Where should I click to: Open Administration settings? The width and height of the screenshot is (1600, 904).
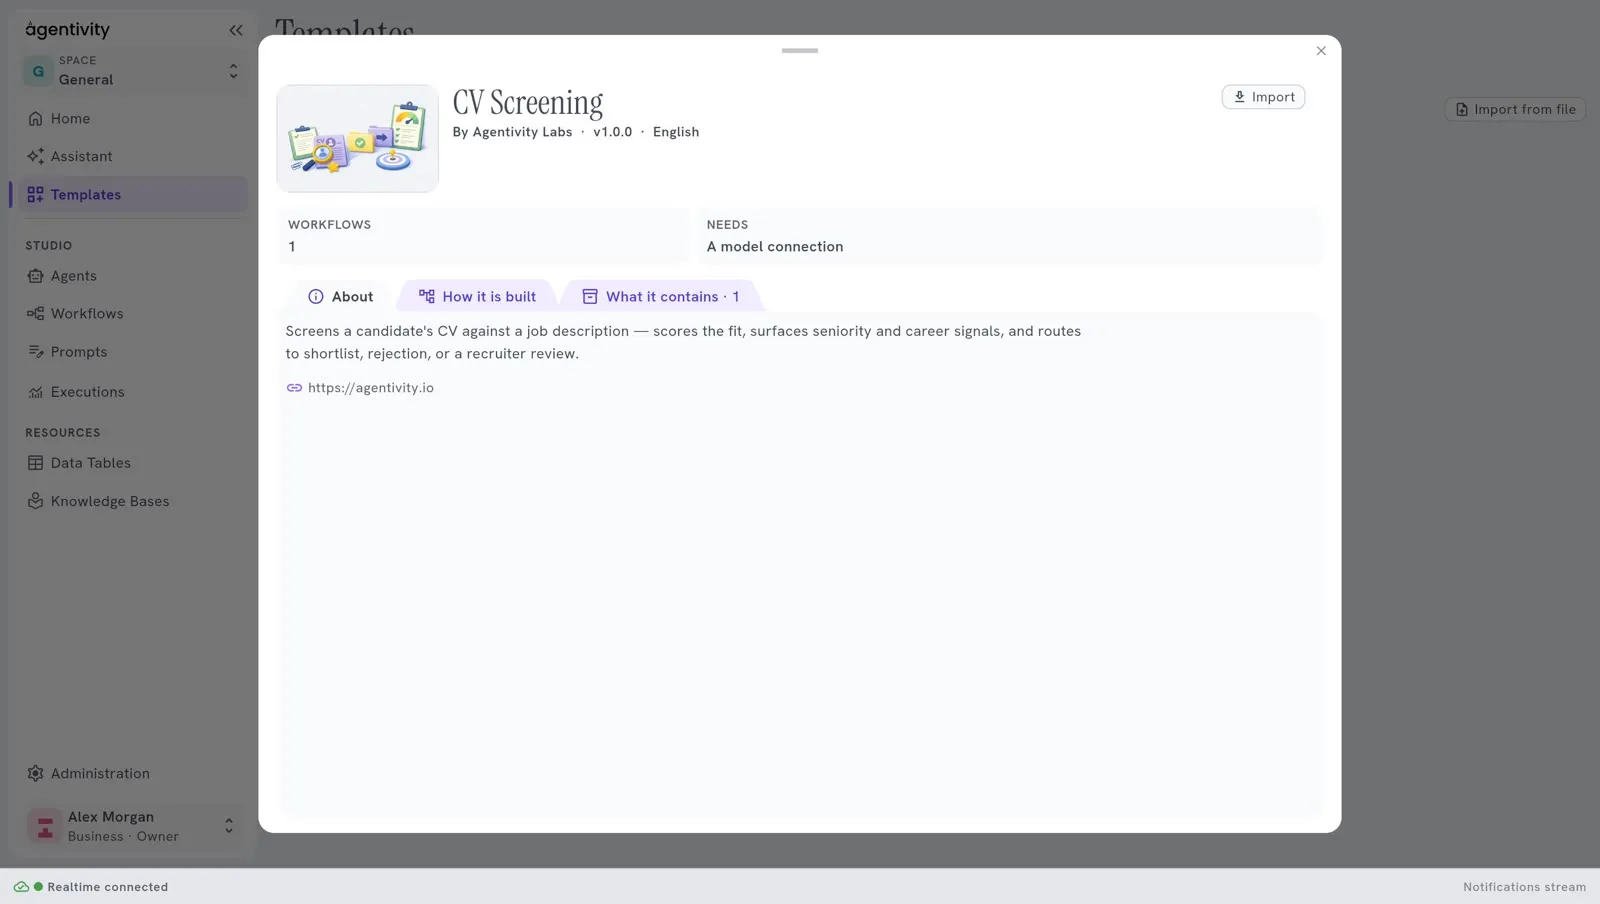(134, 774)
